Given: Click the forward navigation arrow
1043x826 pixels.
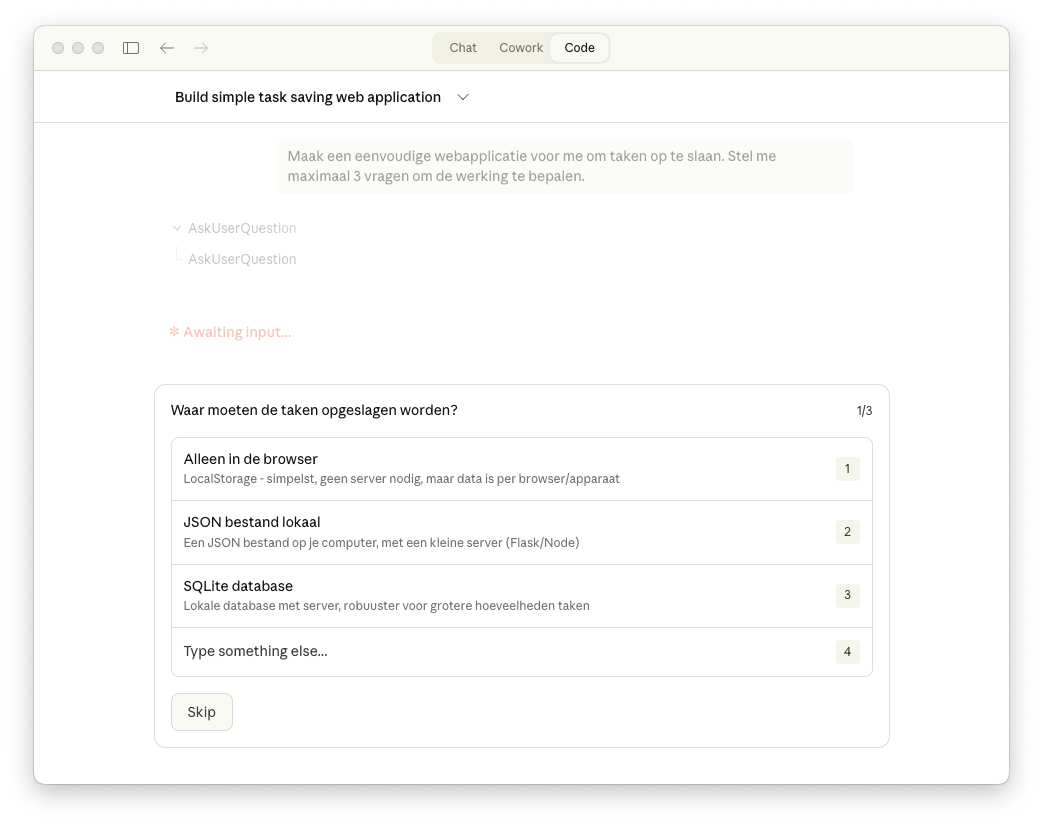Looking at the screenshot, I should 202,47.
